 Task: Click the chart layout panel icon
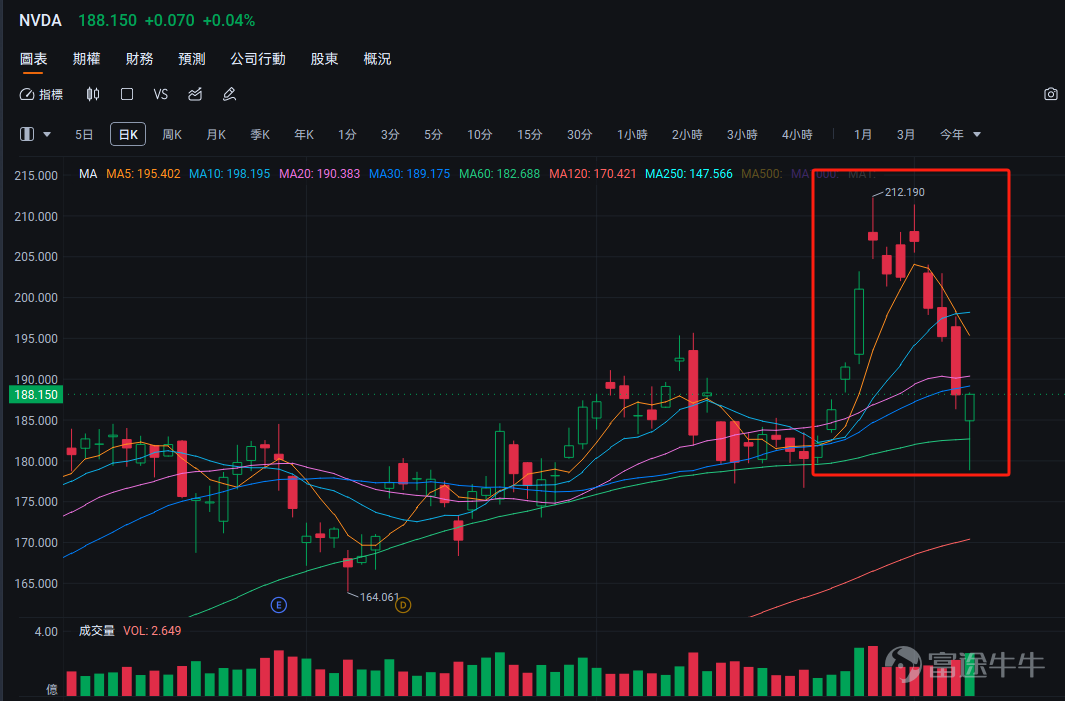pyautogui.click(x=27, y=134)
